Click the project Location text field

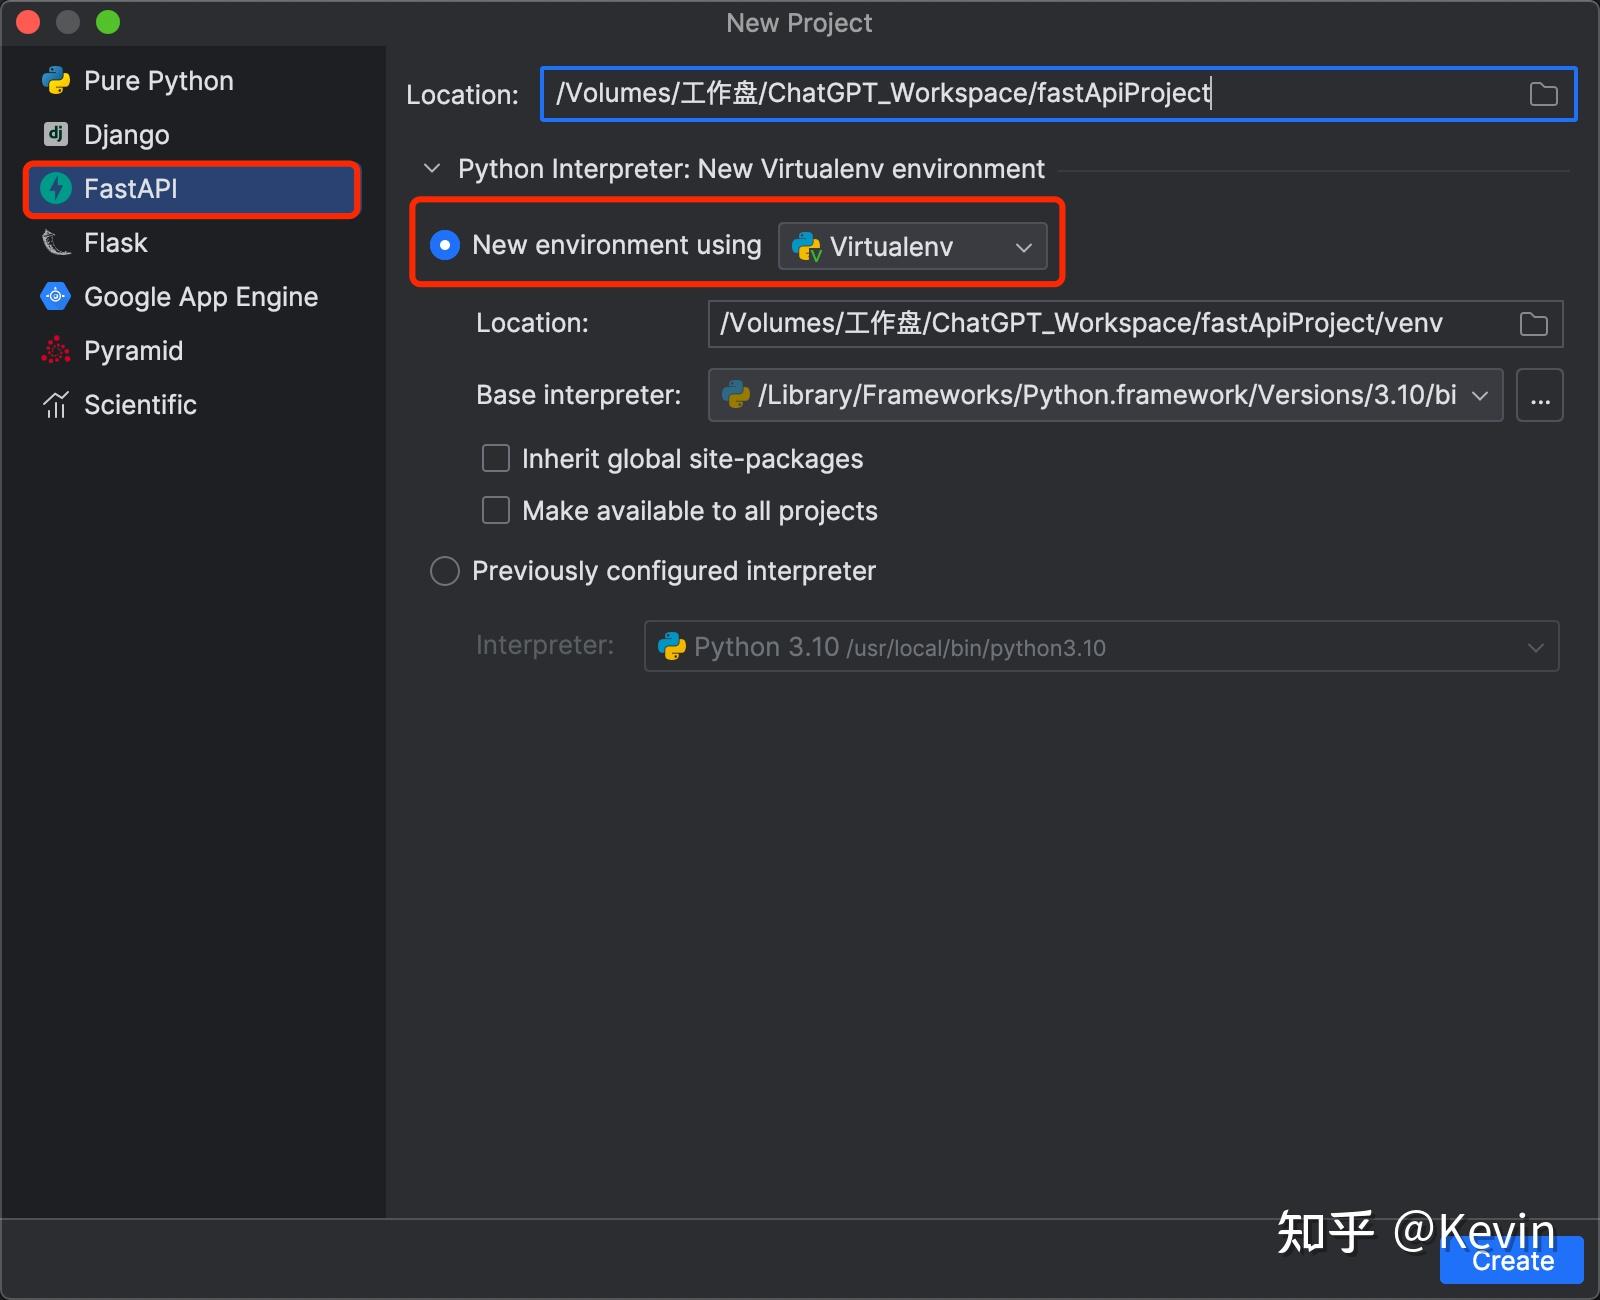coord(1030,94)
